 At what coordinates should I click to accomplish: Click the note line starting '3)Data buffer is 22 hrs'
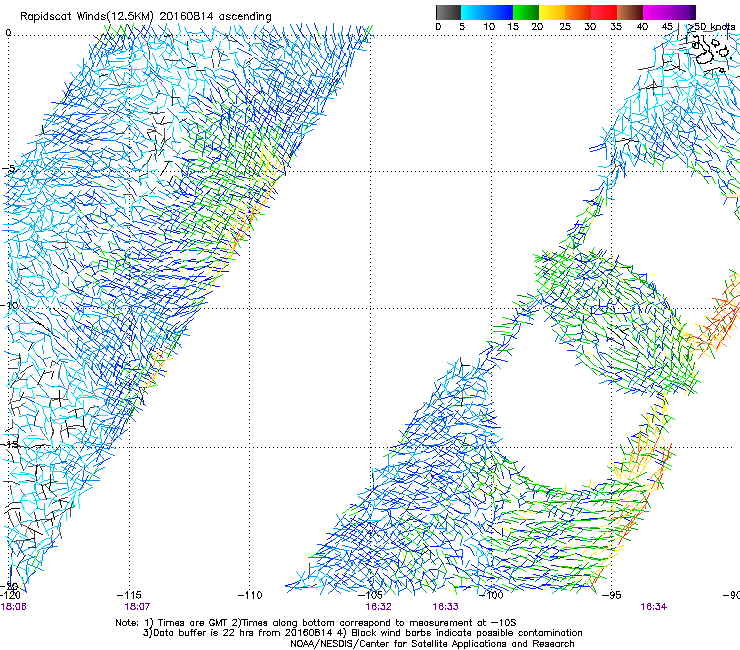pos(362,633)
